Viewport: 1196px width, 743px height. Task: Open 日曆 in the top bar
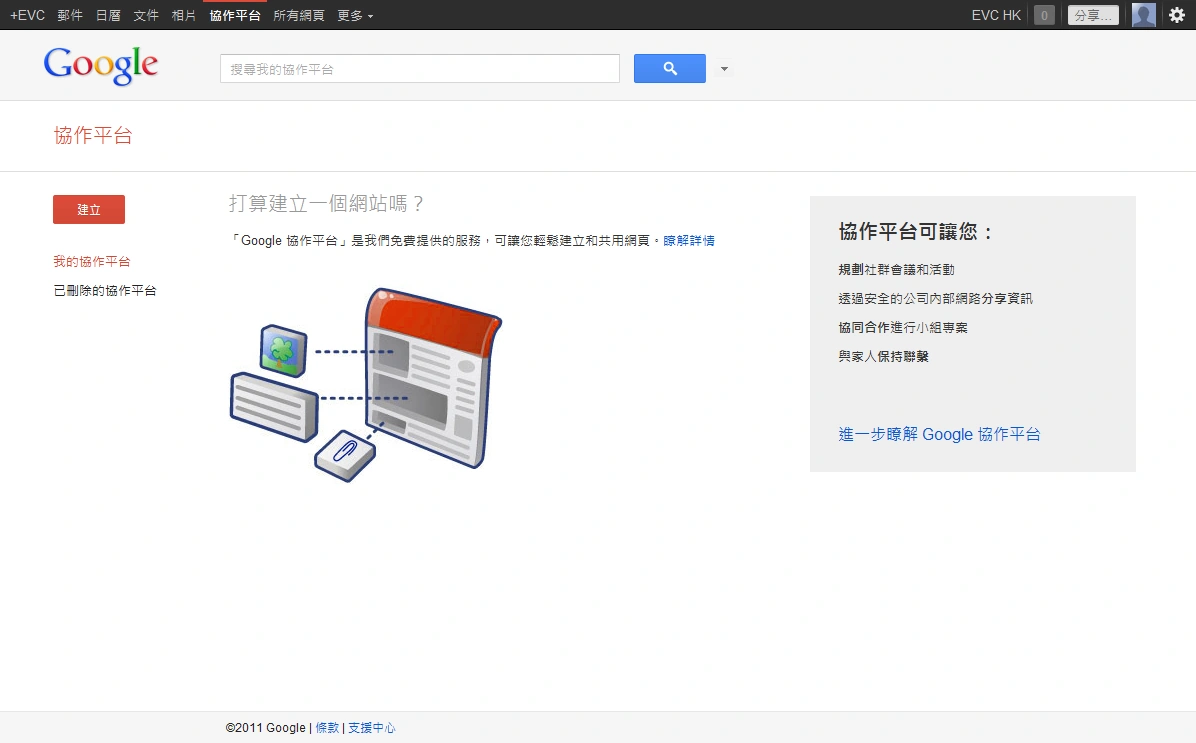tap(108, 15)
